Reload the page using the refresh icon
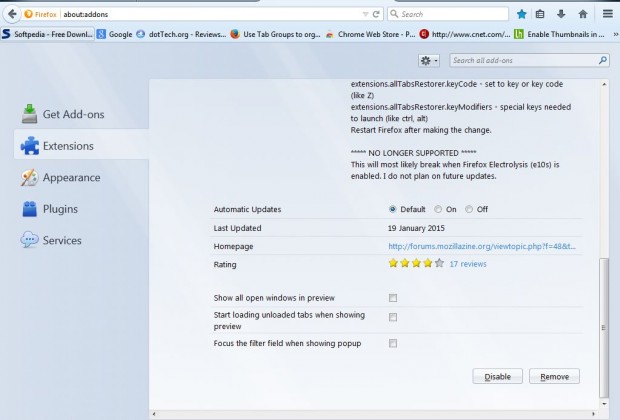The width and height of the screenshot is (620, 420). (376, 14)
